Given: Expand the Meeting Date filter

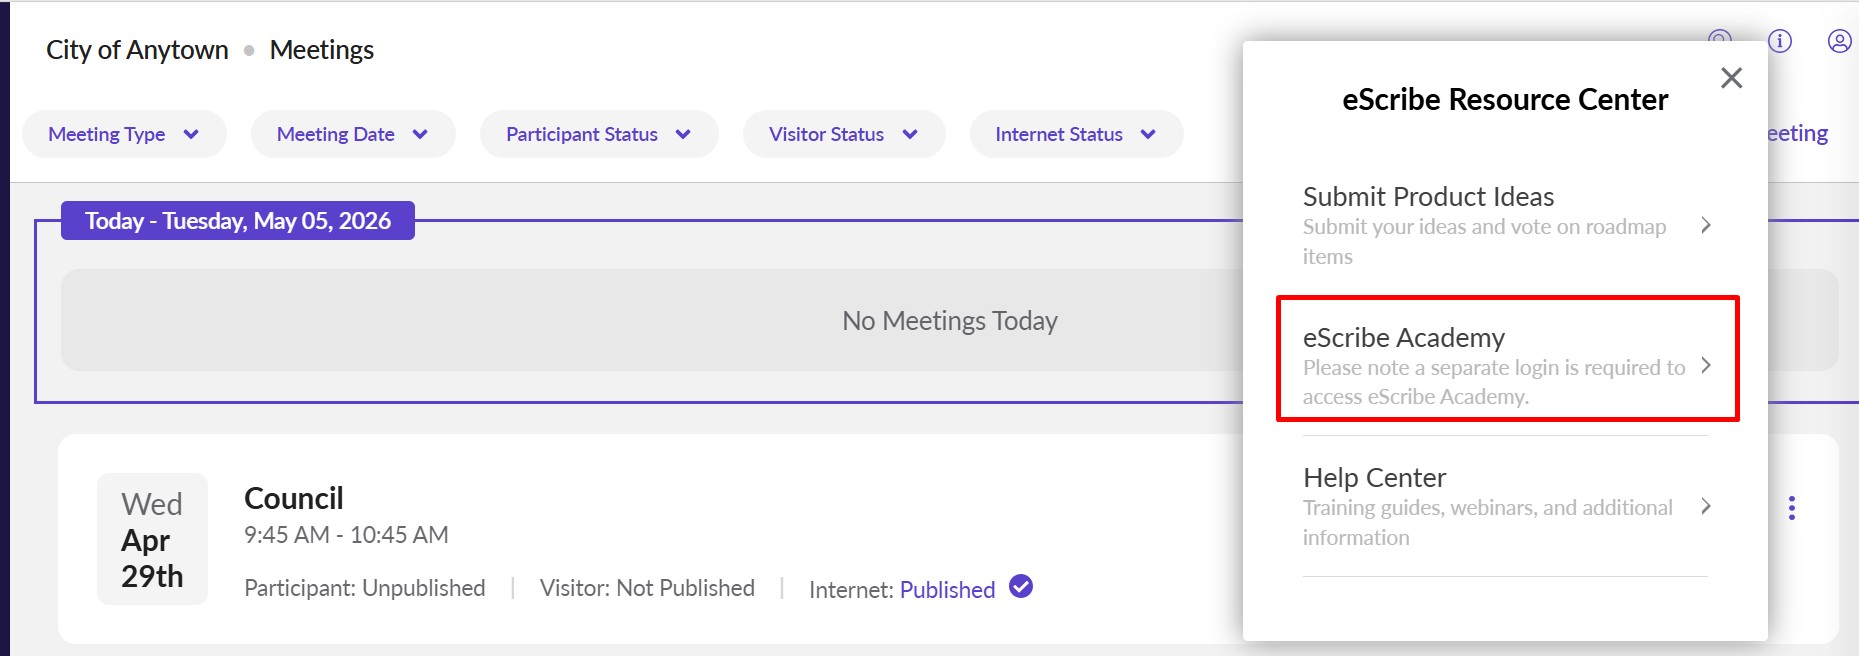Looking at the screenshot, I should pyautogui.click(x=353, y=134).
